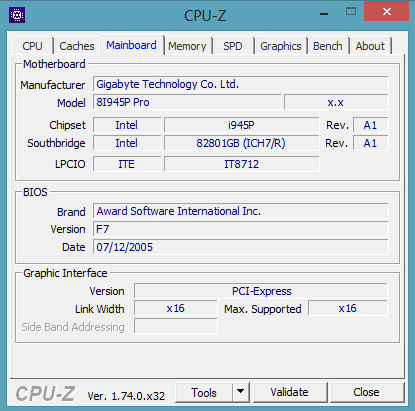Click the empty Side Band Addressing field
415x411 pixels.
tap(176, 326)
